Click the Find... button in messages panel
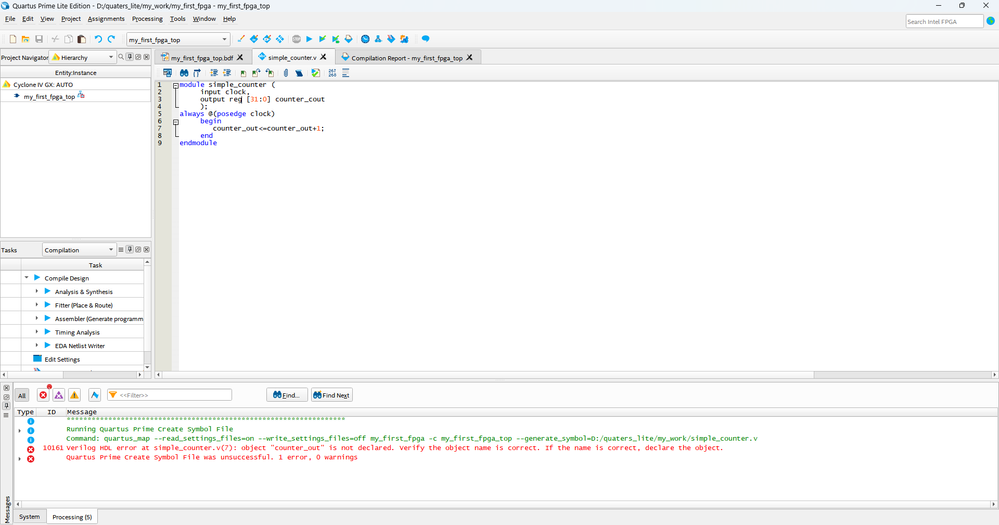Screen dimensions: 999x525 pos(287,395)
